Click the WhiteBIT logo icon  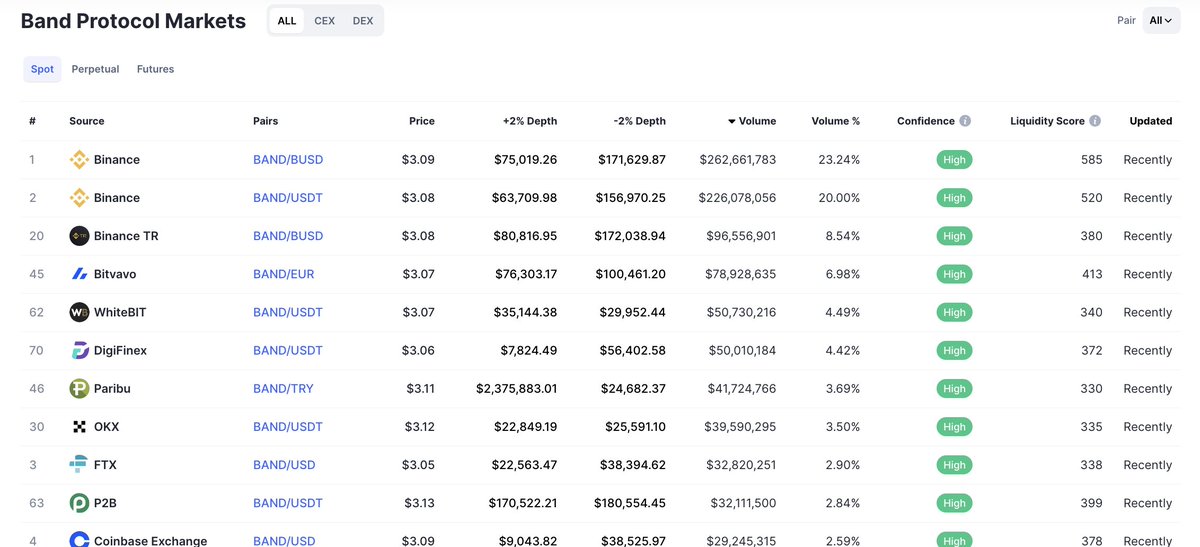(79, 312)
